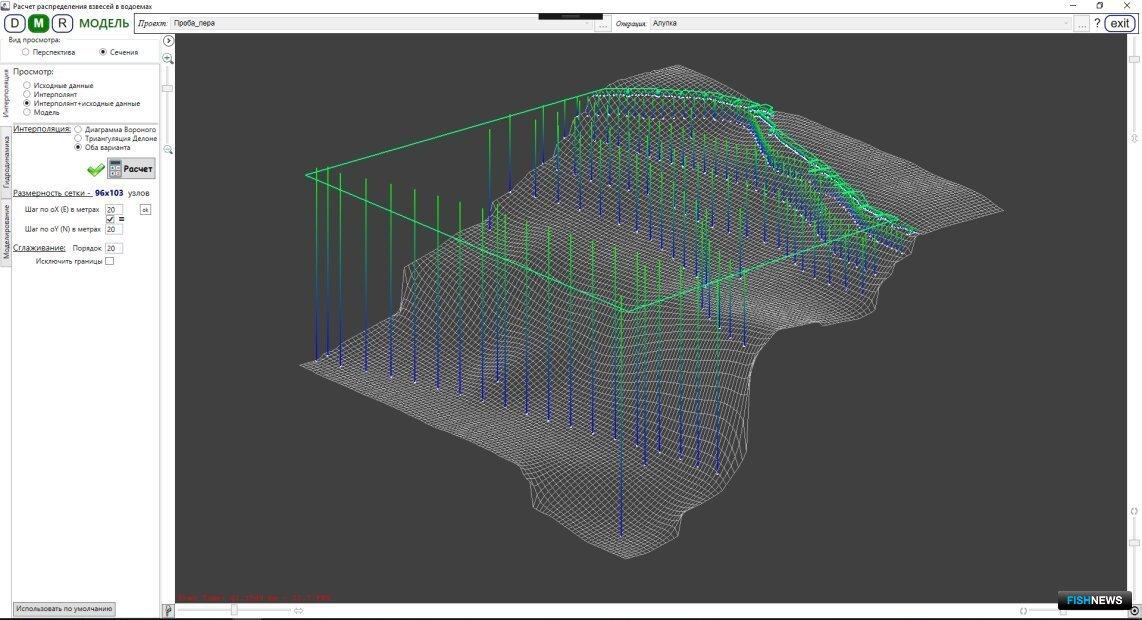
Task: Click the small ok button
Action: point(145,210)
